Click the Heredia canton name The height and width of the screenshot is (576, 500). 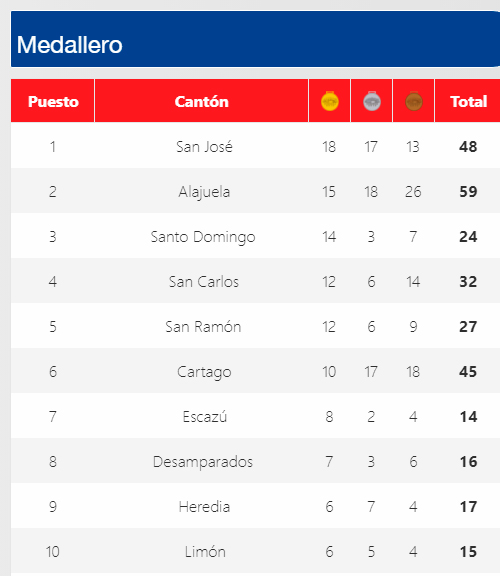[204, 507]
